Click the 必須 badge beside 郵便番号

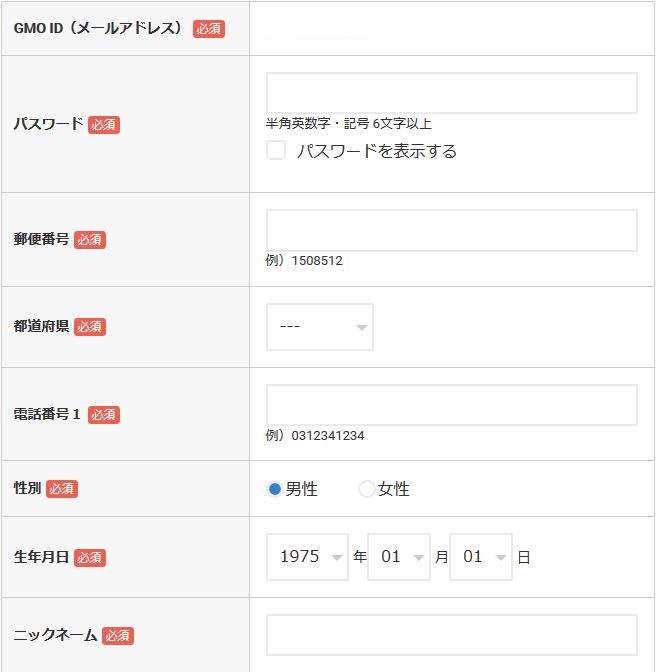(x=90, y=240)
